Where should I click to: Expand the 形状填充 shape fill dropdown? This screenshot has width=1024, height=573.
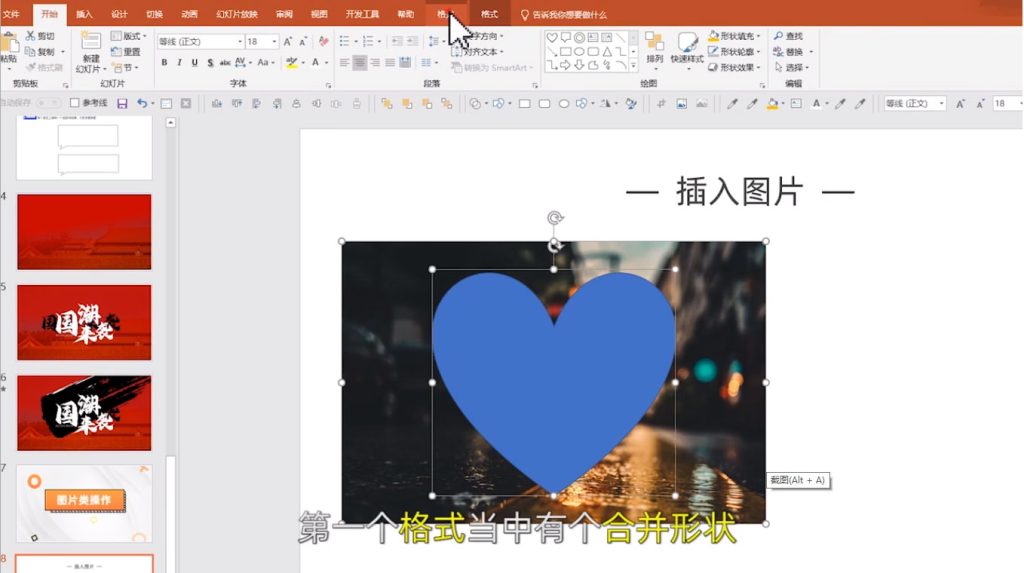(x=759, y=36)
